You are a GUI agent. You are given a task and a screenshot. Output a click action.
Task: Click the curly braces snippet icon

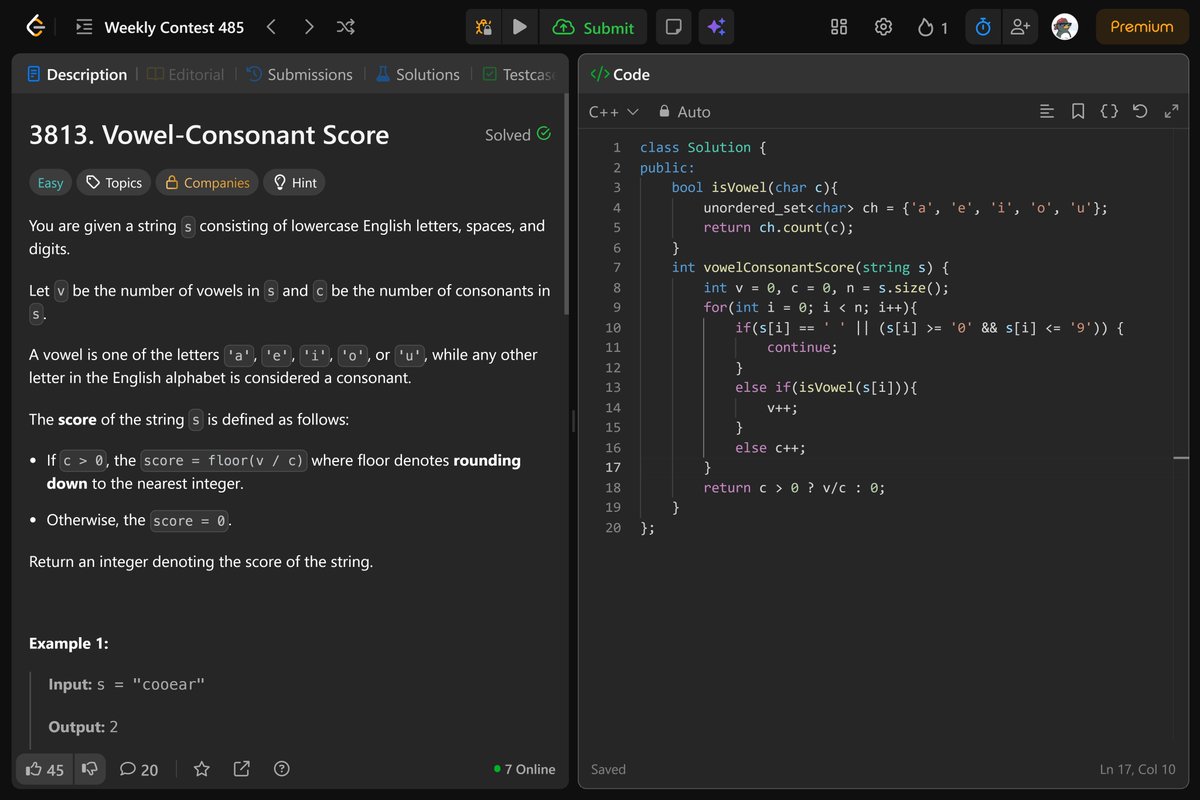tap(1109, 112)
